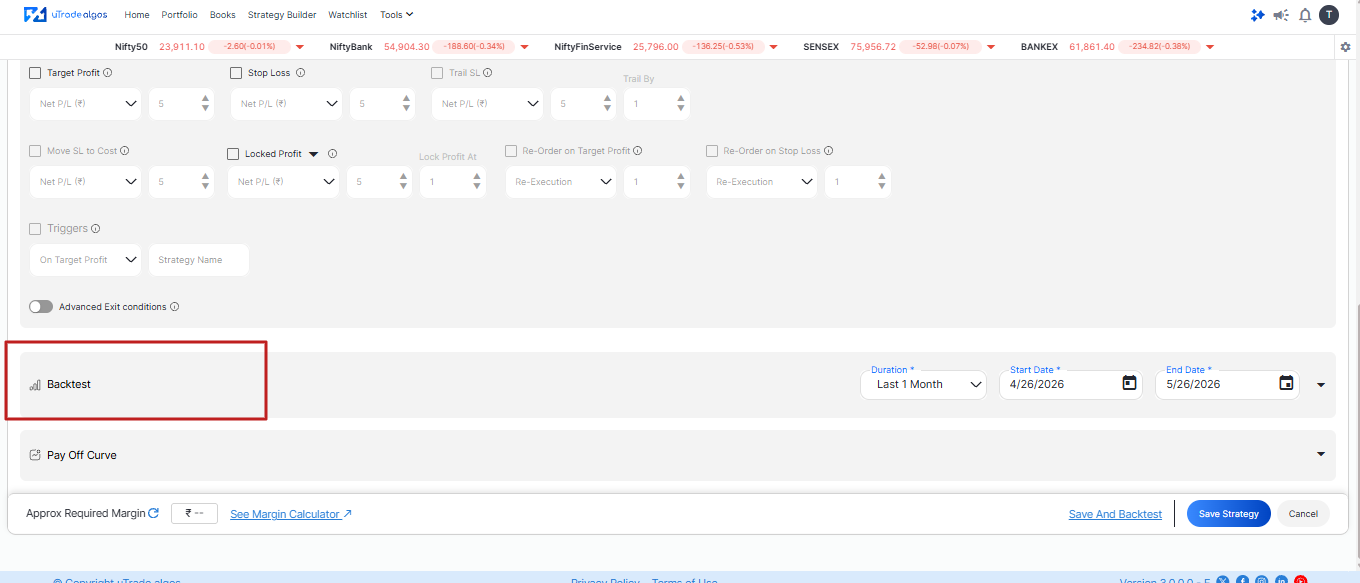Image resolution: width=1360 pixels, height=583 pixels.
Task: Enable the Locked Profit checkbox
Action: (233, 154)
